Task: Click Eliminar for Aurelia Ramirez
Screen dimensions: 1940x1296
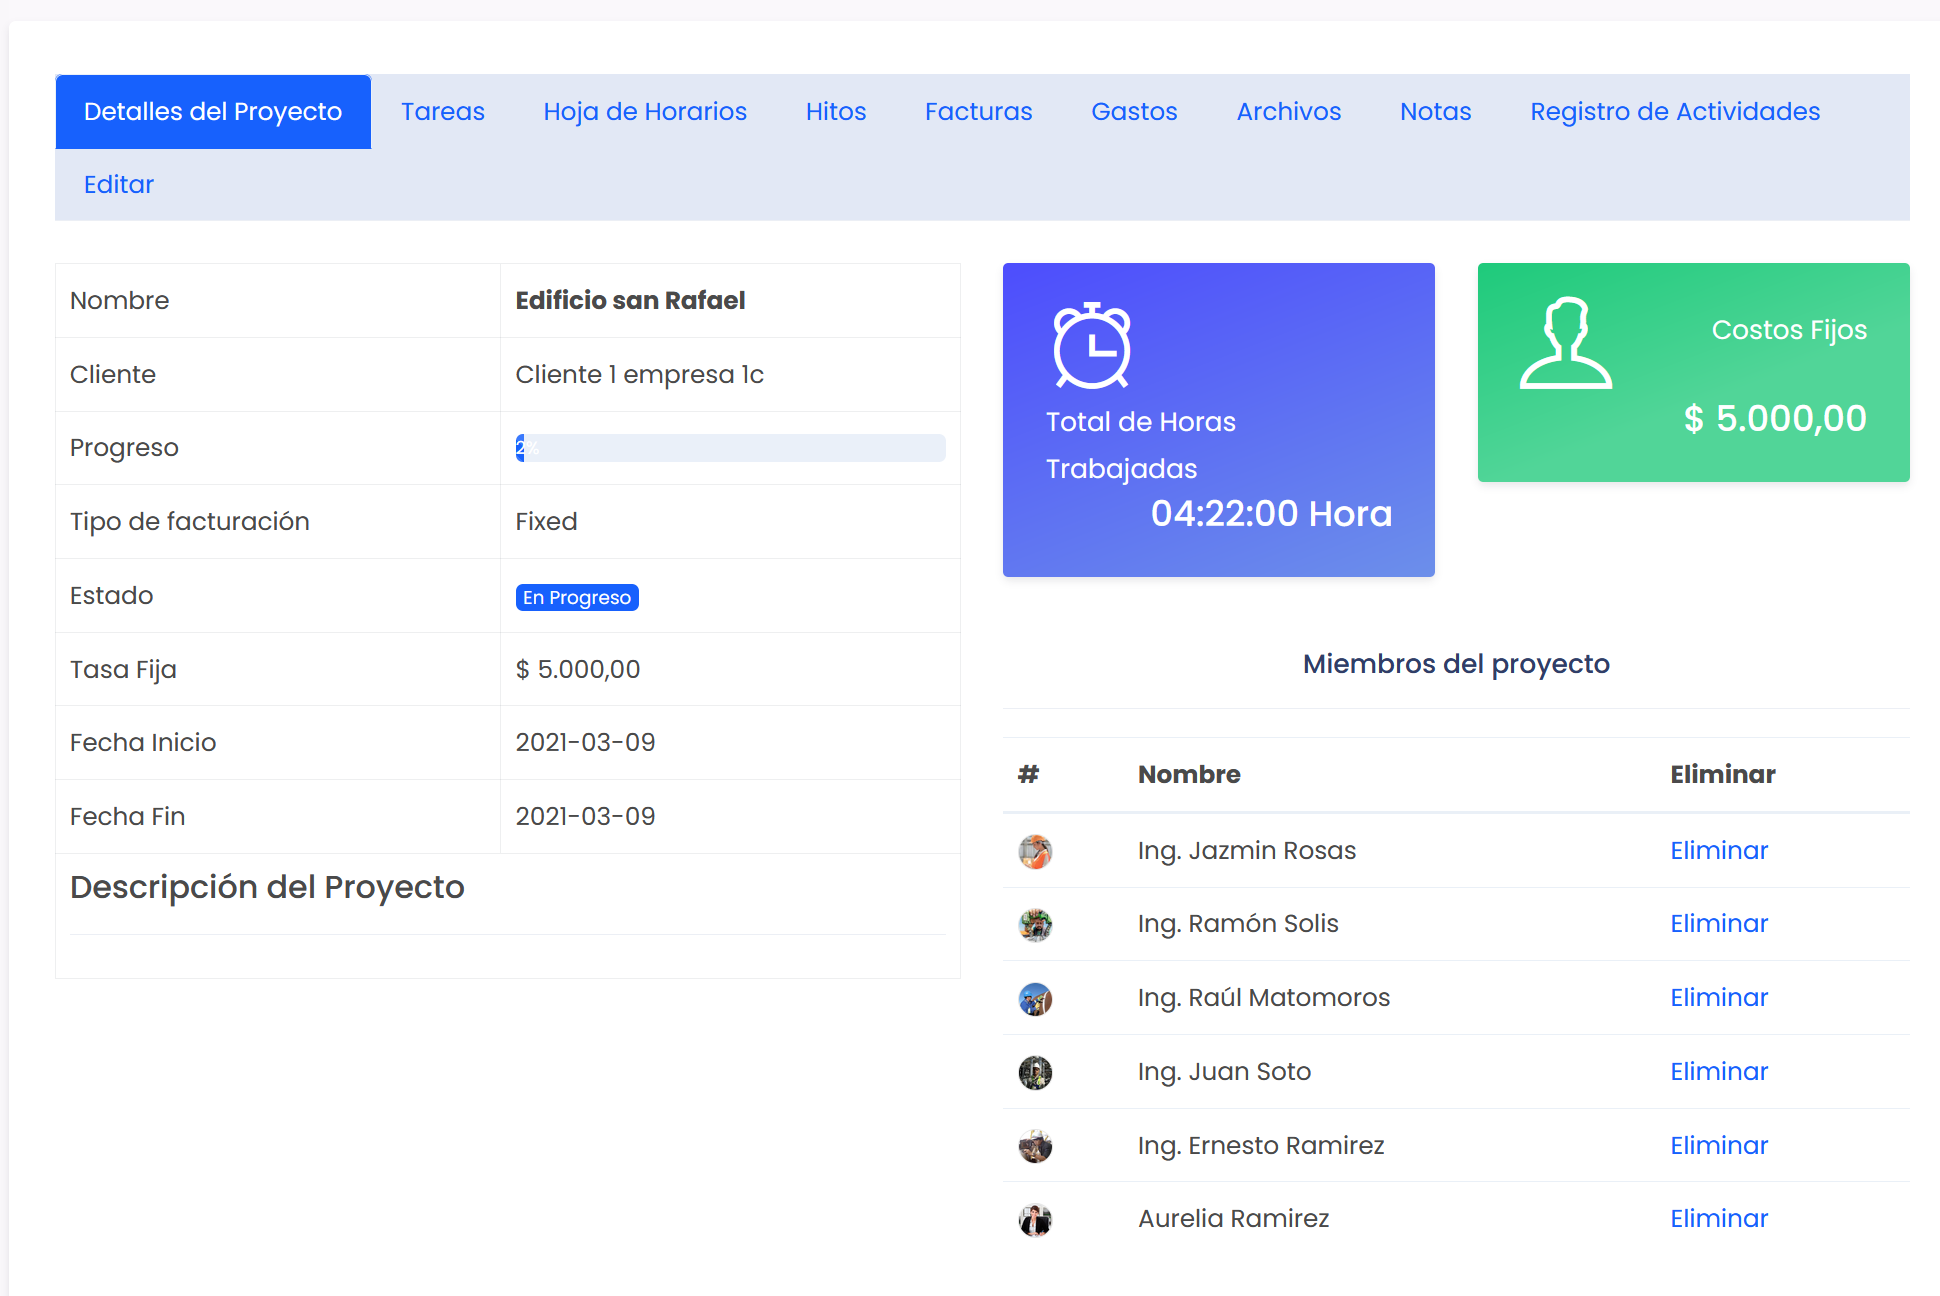Action: click(x=1719, y=1219)
